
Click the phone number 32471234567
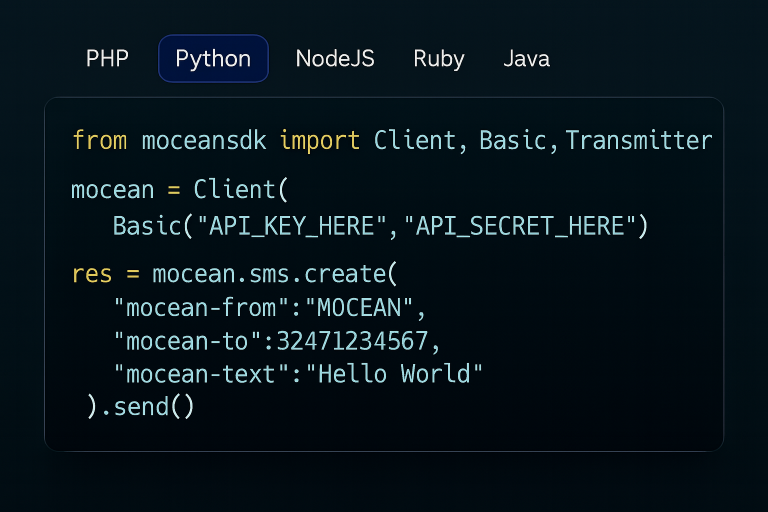(x=354, y=341)
